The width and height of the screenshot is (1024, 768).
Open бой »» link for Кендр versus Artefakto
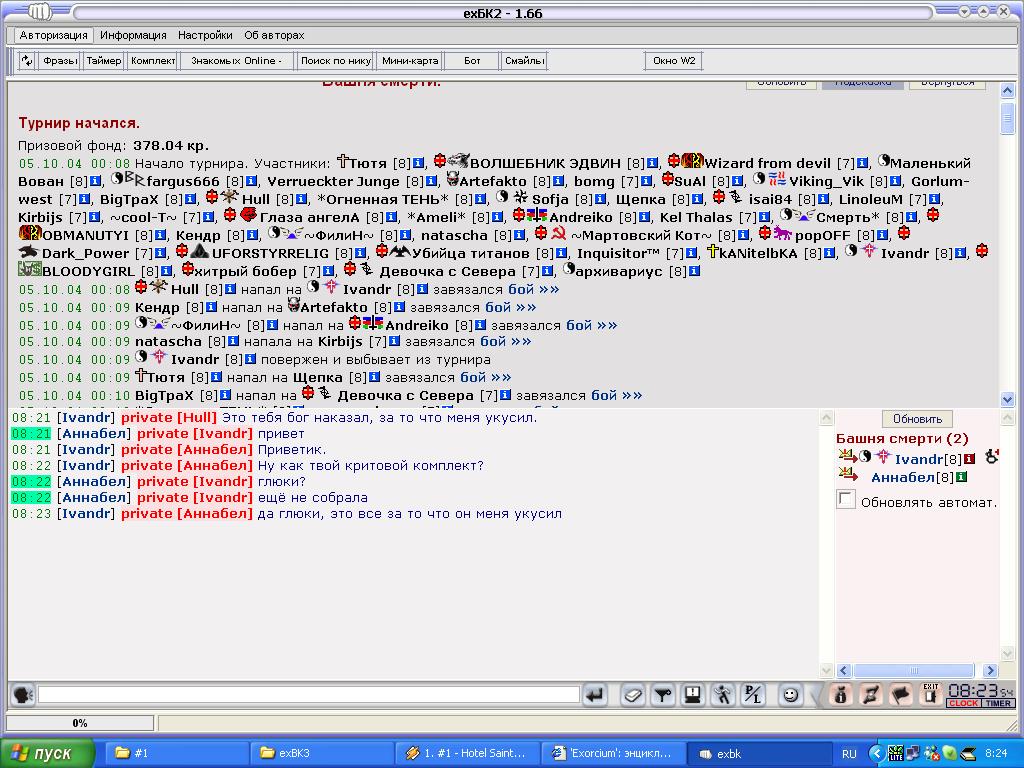[x=511, y=307]
